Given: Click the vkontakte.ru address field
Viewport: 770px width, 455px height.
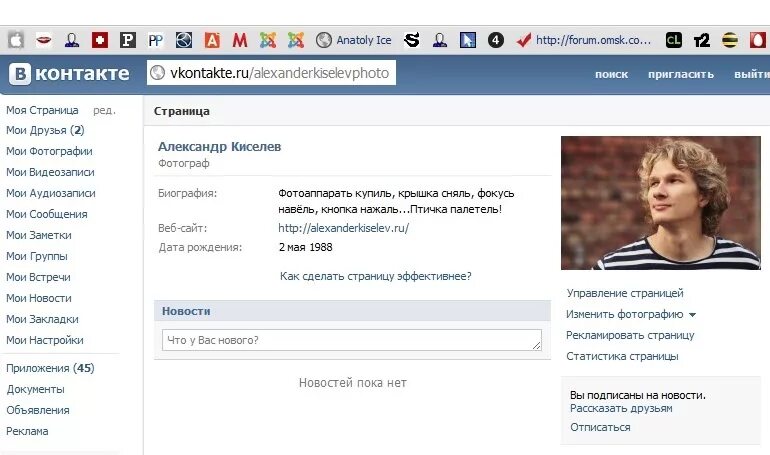Looking at the screenshot, I should 271,73.
